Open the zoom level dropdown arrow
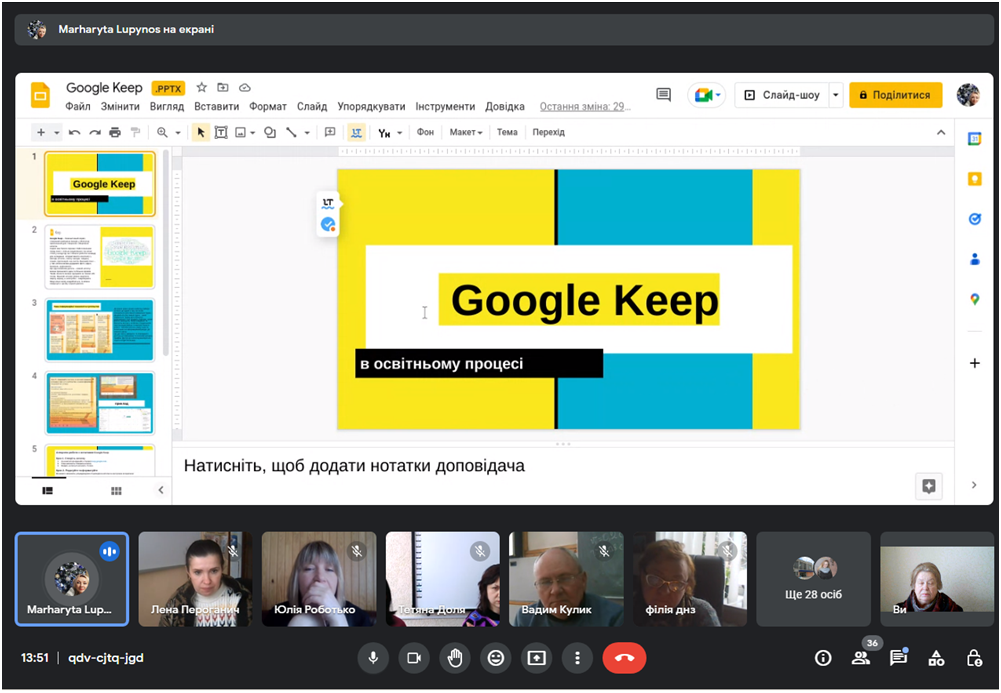This screenshot has width=1001, height=693. point(178,133)
